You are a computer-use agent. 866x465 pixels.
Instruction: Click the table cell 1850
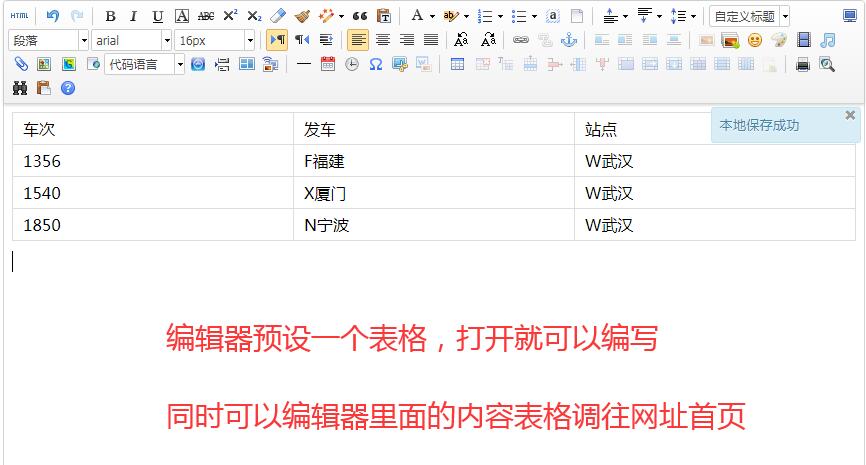(153, 225)
